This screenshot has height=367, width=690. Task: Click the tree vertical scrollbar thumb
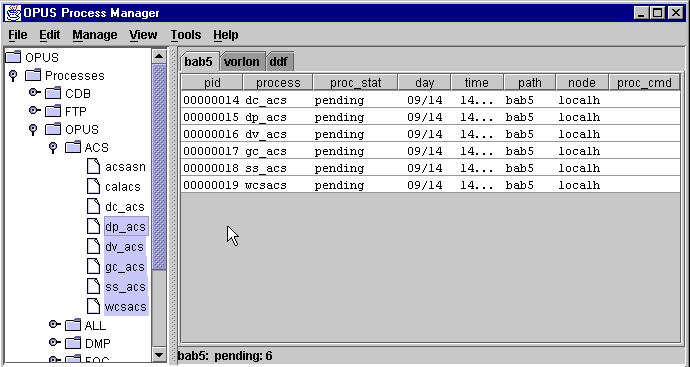(x=159, y=167)
